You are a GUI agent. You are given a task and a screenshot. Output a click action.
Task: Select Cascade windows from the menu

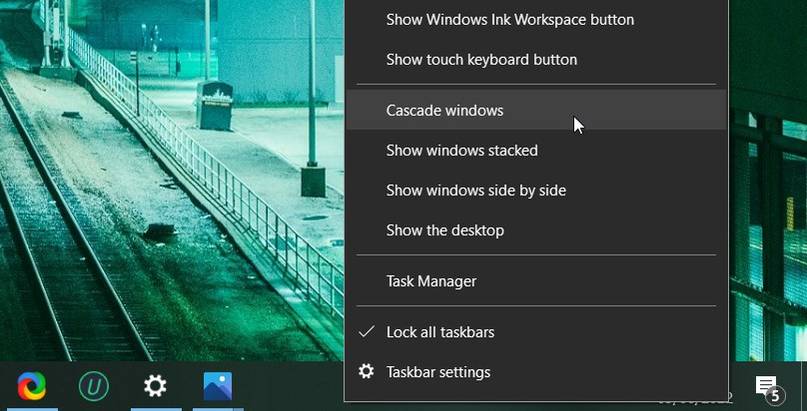[x=445, y=110]
